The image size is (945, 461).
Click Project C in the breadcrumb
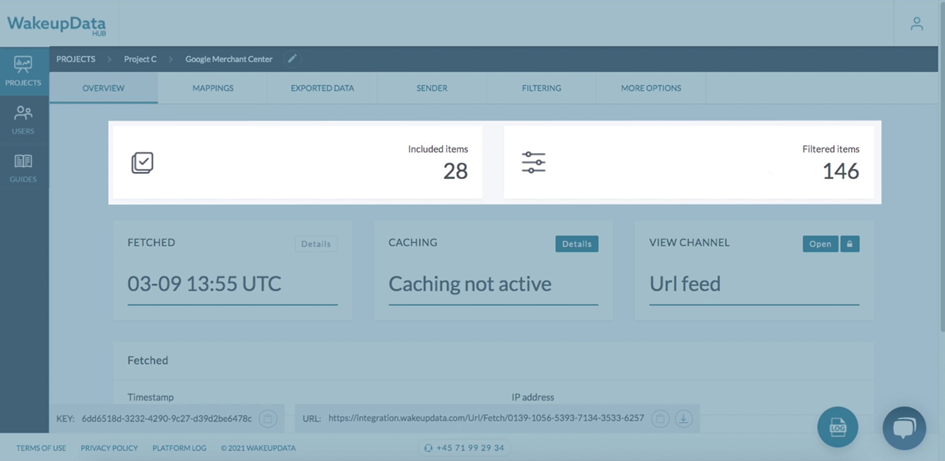point(140,59)
